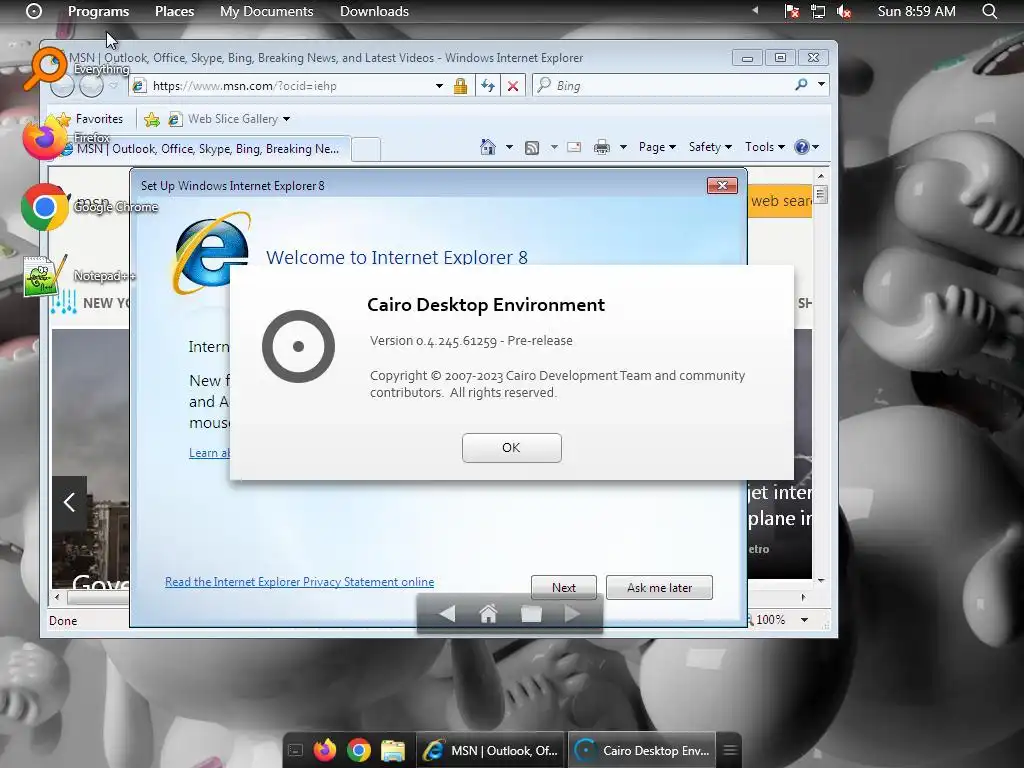Open the Programs menu

[99, 11]
